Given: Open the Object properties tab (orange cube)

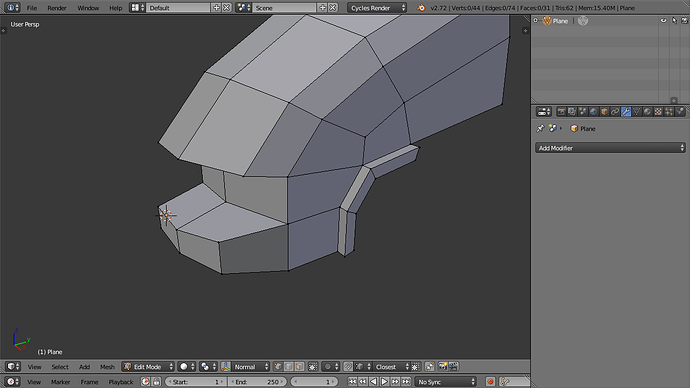Looking at the screenshot, I should [x=604, y=112].
